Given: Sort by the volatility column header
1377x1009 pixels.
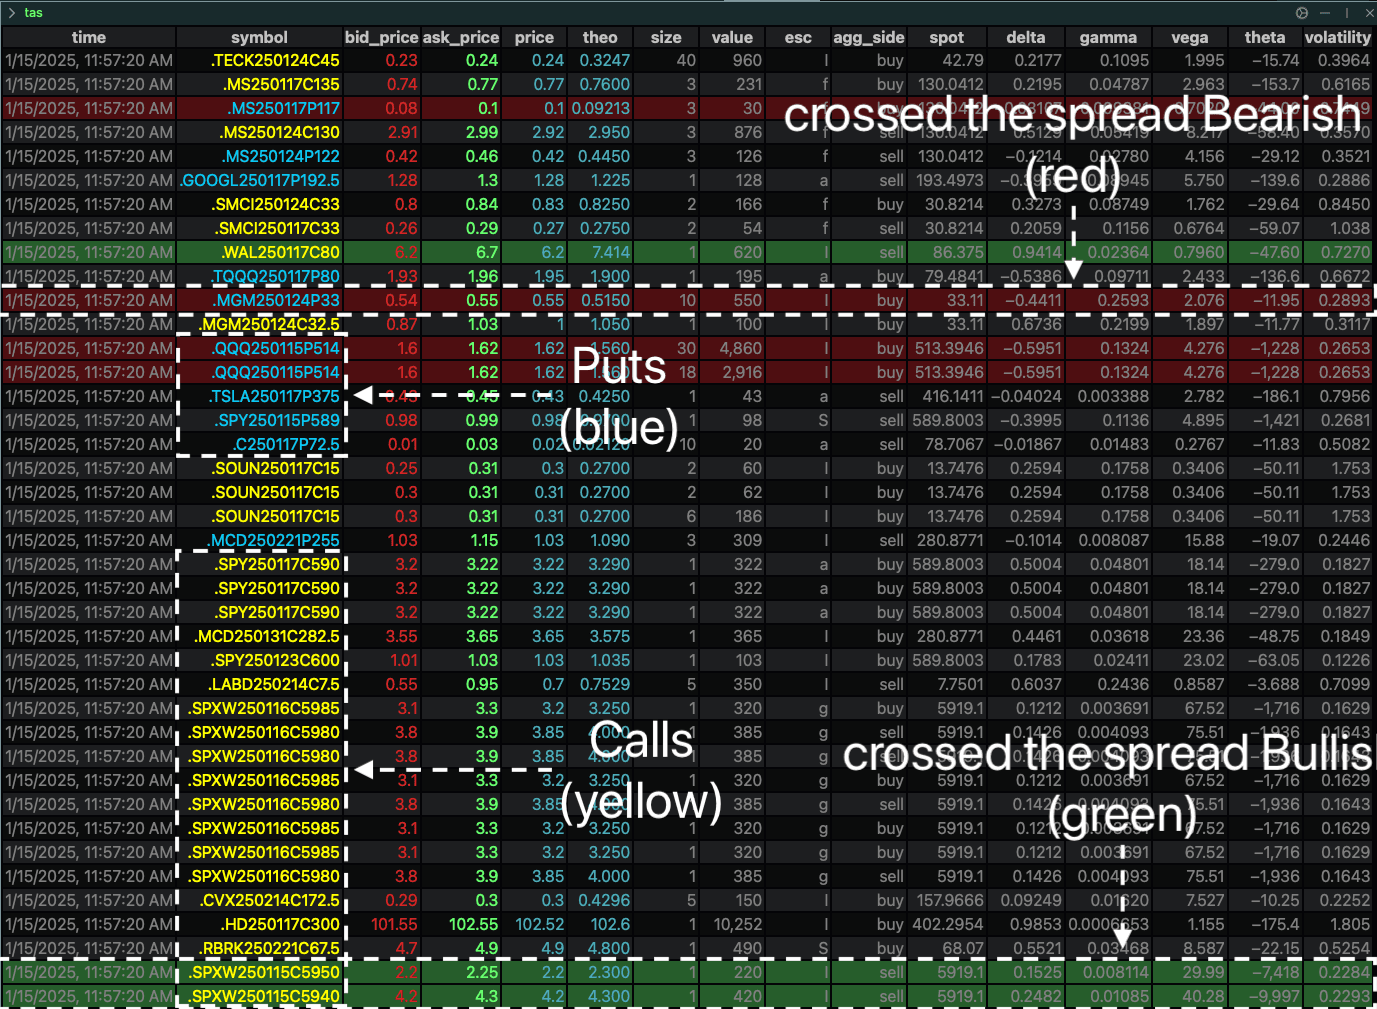Looking at the screenshot, I should click(x=1338, y=37).
